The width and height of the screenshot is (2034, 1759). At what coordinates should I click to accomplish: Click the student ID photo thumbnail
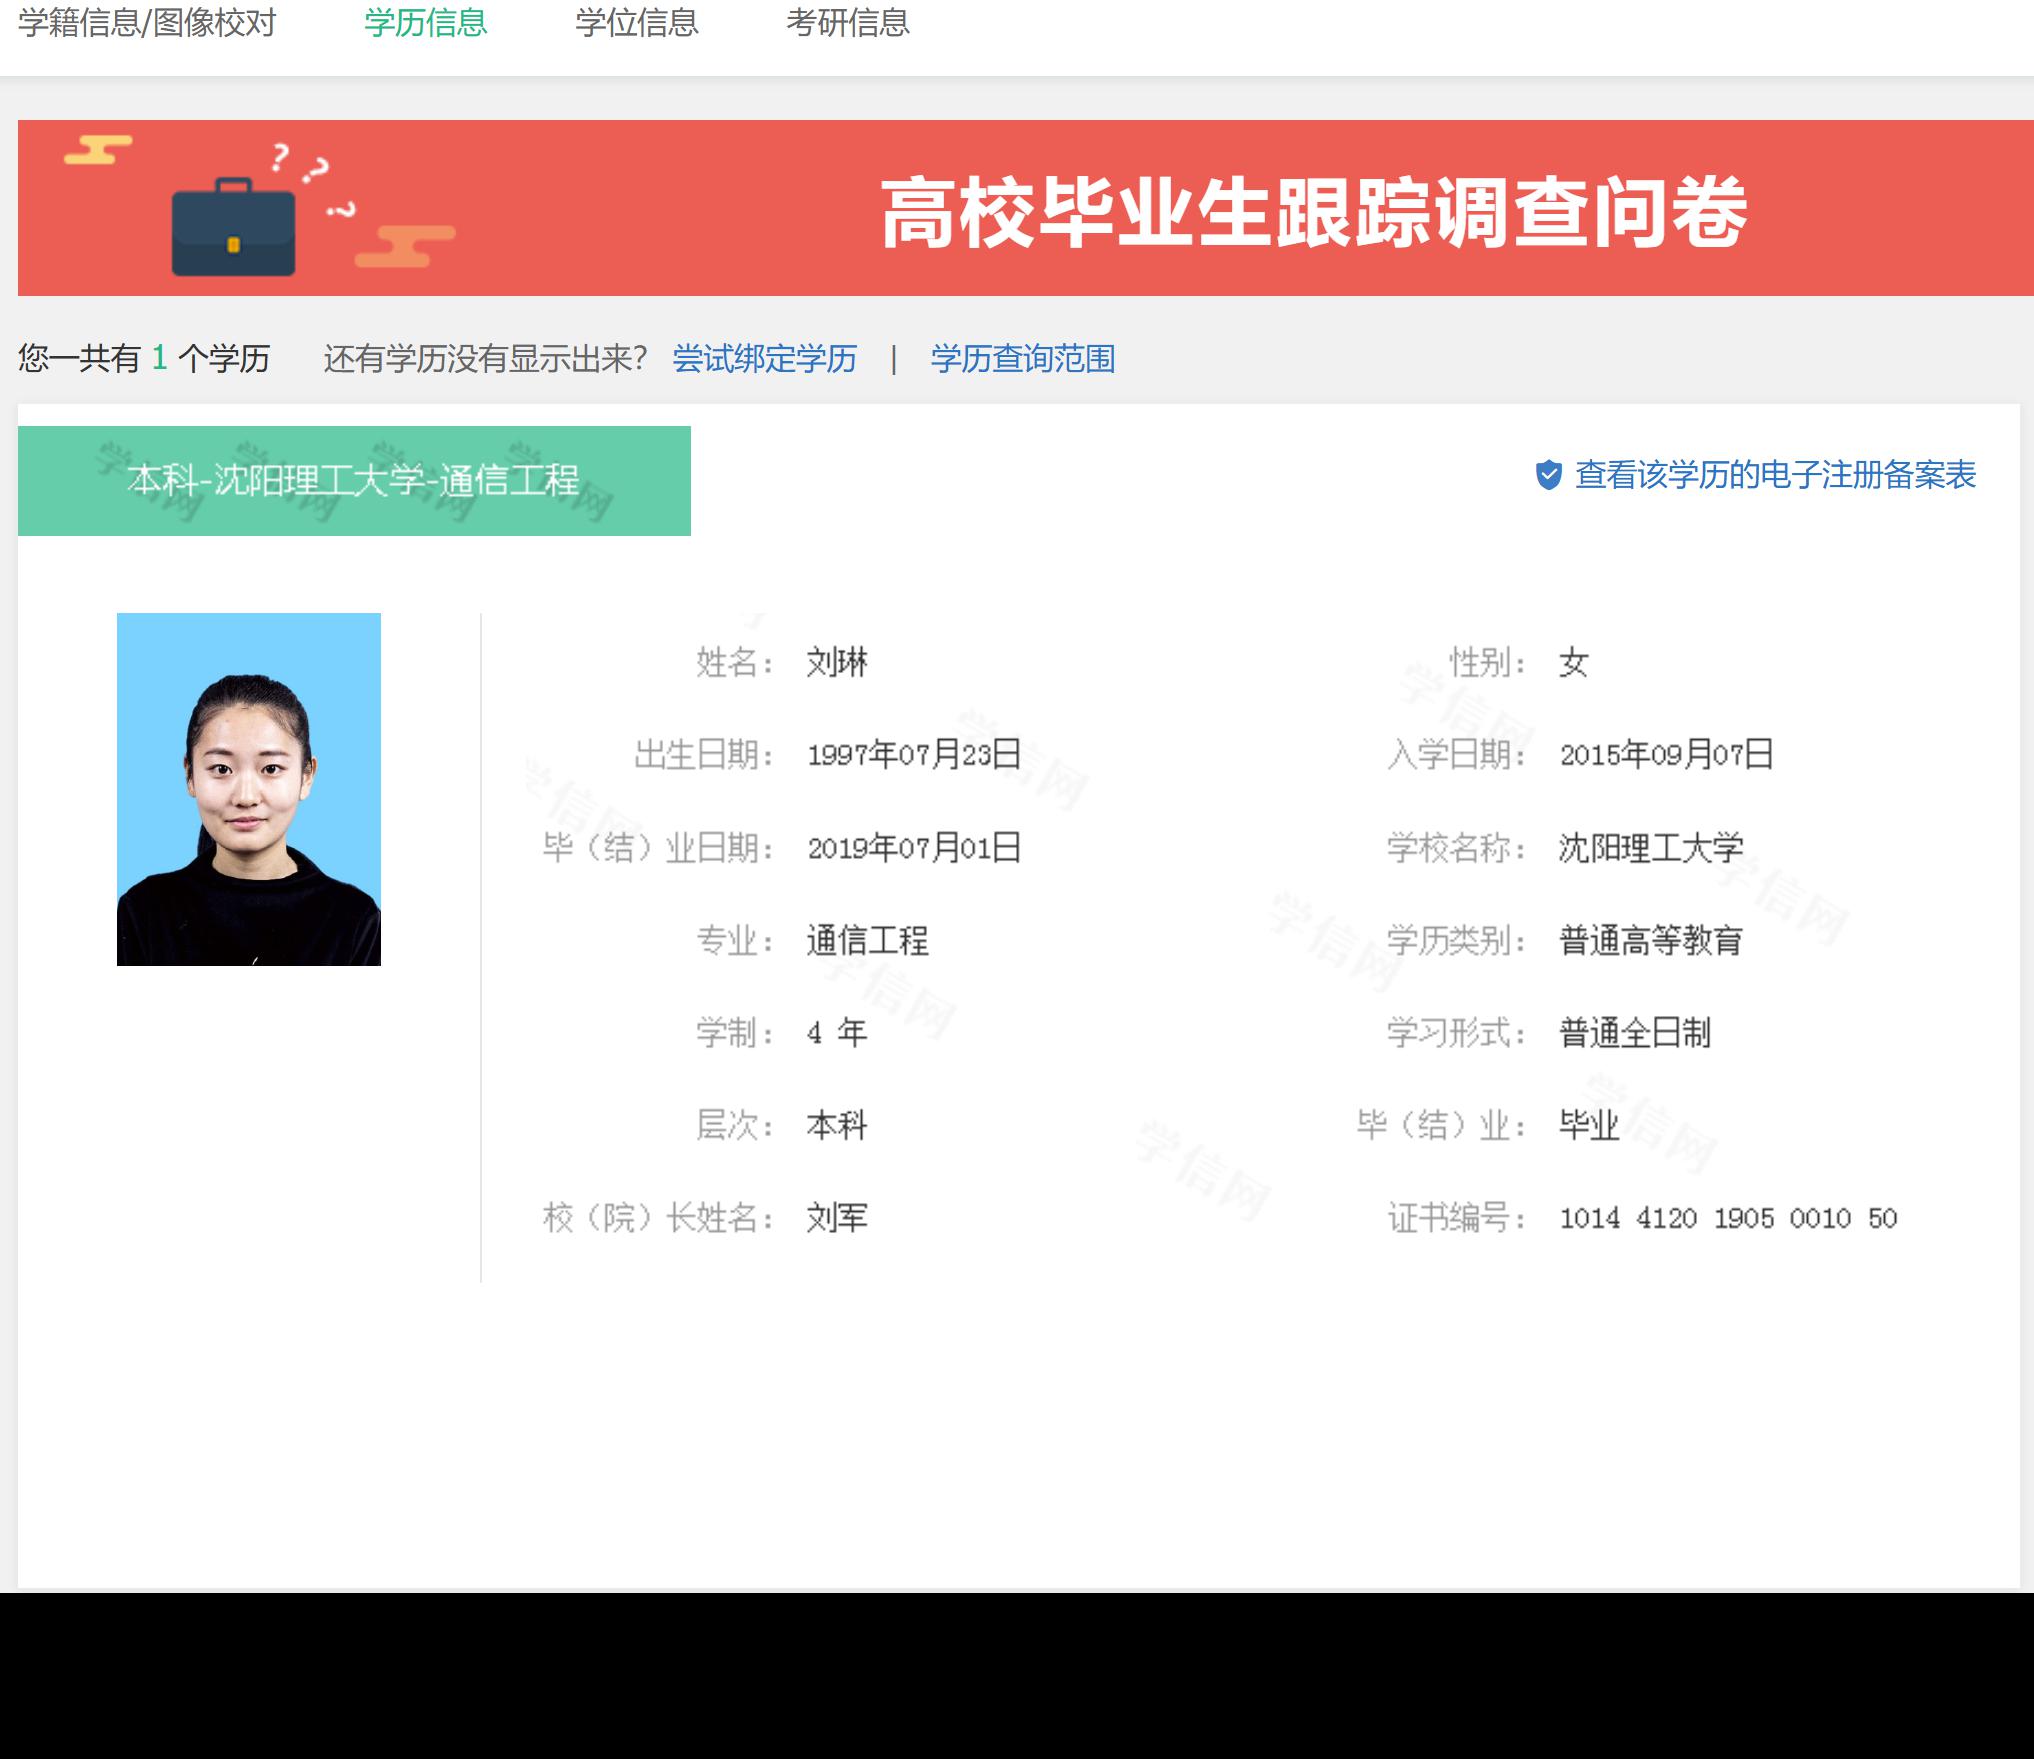[249, 789]
